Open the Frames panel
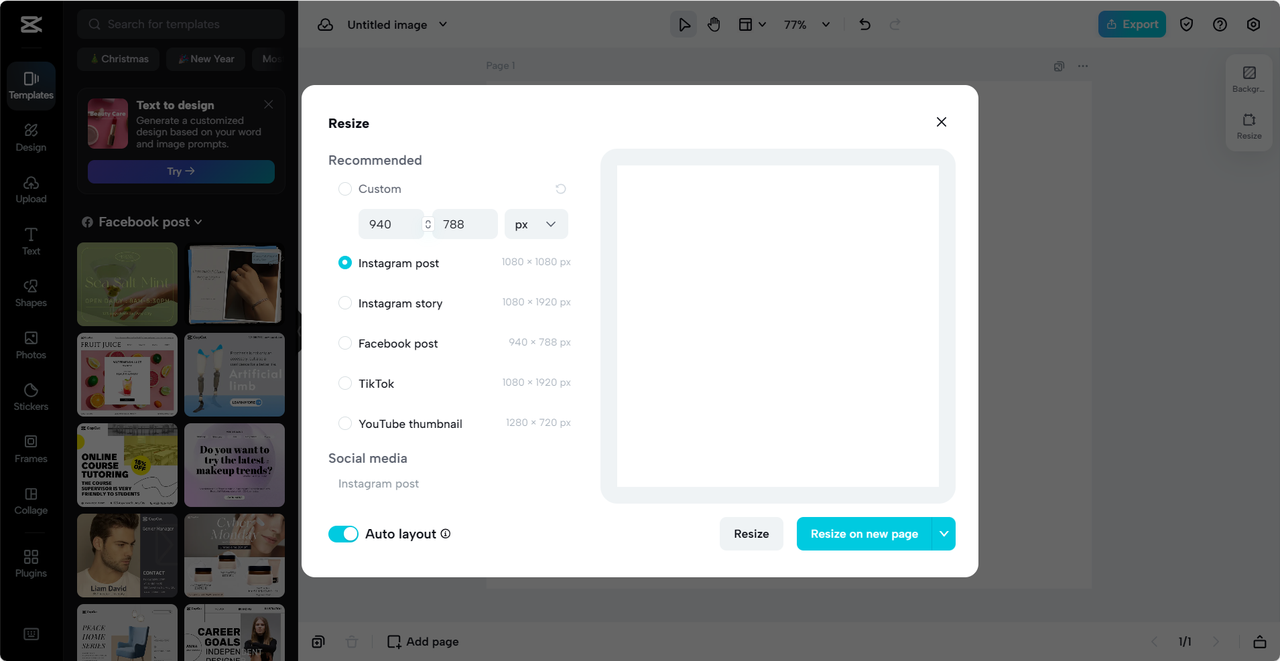The height and width of the screenshot is (661, 1280). [x=31, y=449]
